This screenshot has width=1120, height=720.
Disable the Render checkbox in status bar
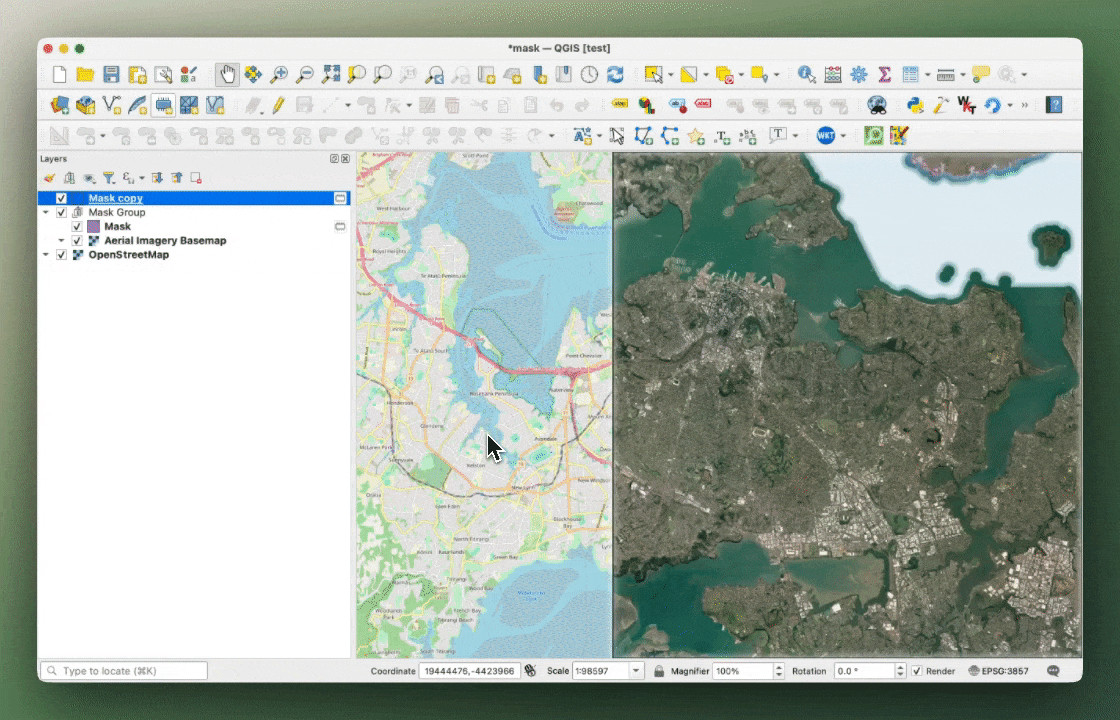tap(917, 671)
